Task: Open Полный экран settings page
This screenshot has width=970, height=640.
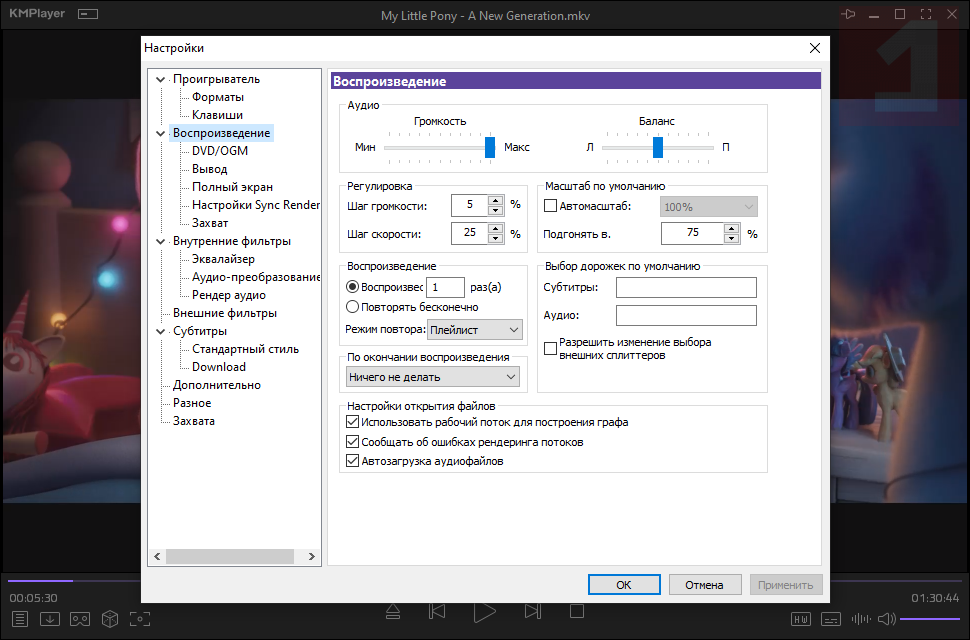Action: tap(232, 187)
